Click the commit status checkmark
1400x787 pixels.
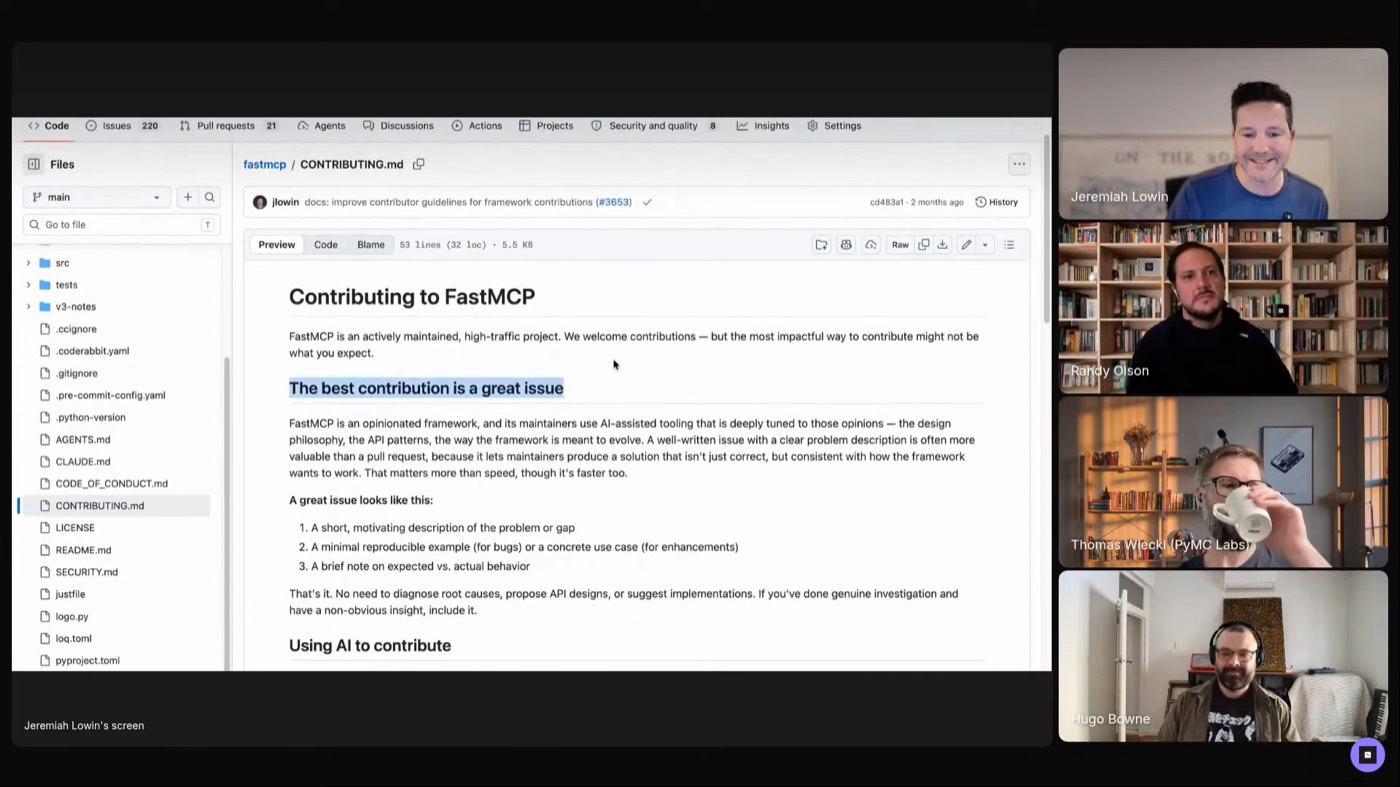(647, 202)
